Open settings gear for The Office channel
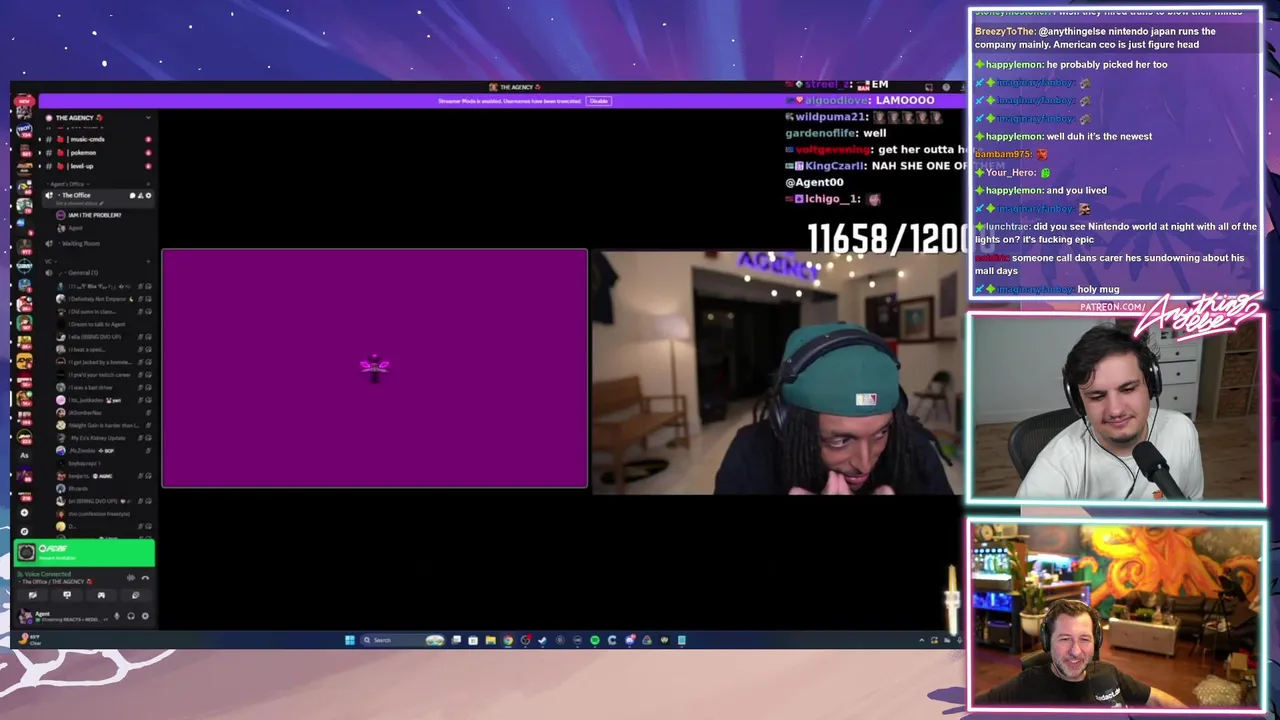This screenshot has width=1280, height=720. 149,195
